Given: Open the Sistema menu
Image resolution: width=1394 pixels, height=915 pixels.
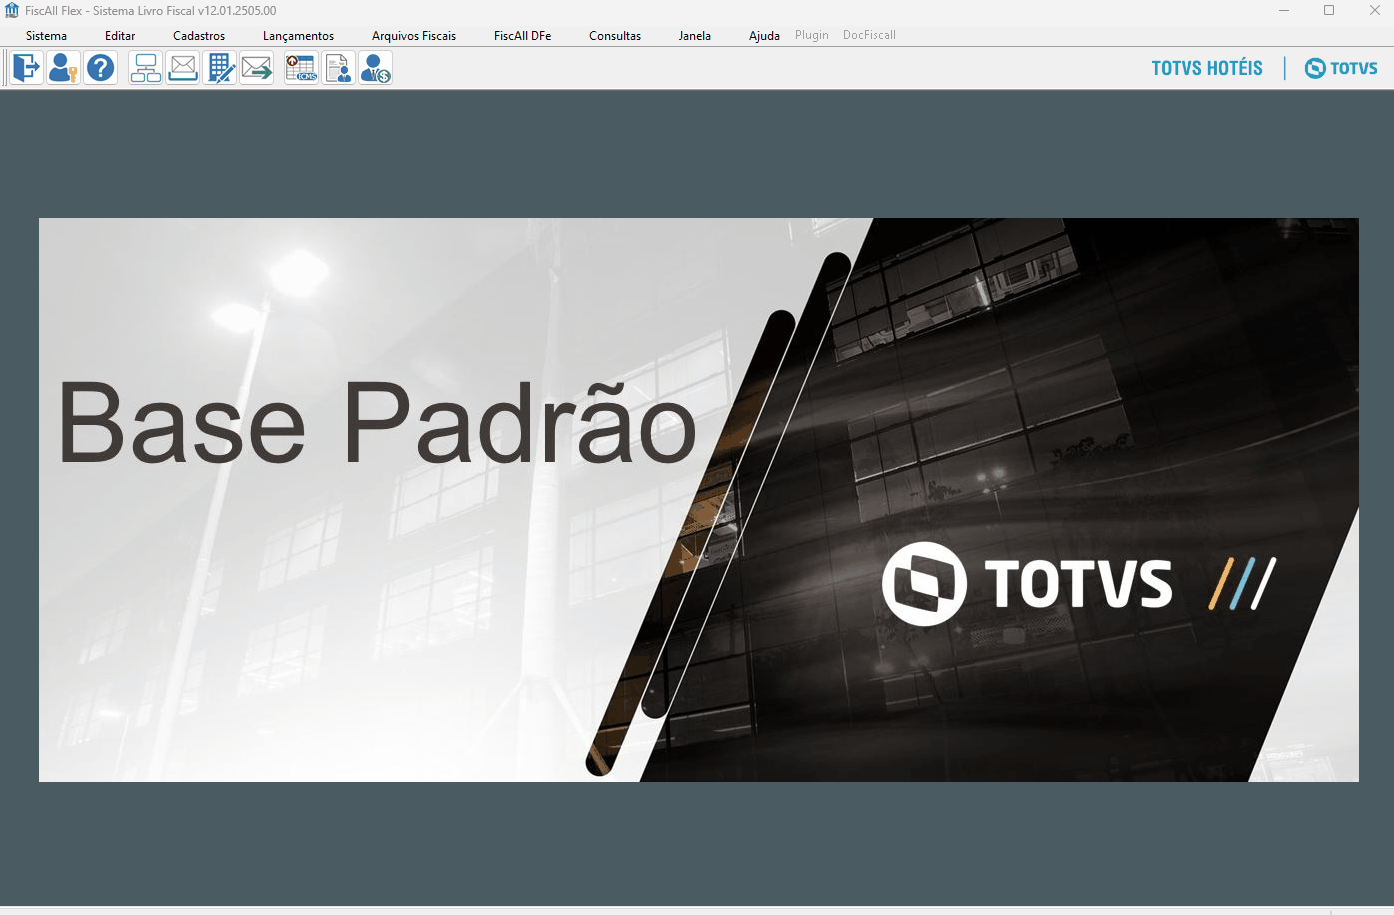Looking at the screenshot, I should pyautogui.click(x=47, y=35).
